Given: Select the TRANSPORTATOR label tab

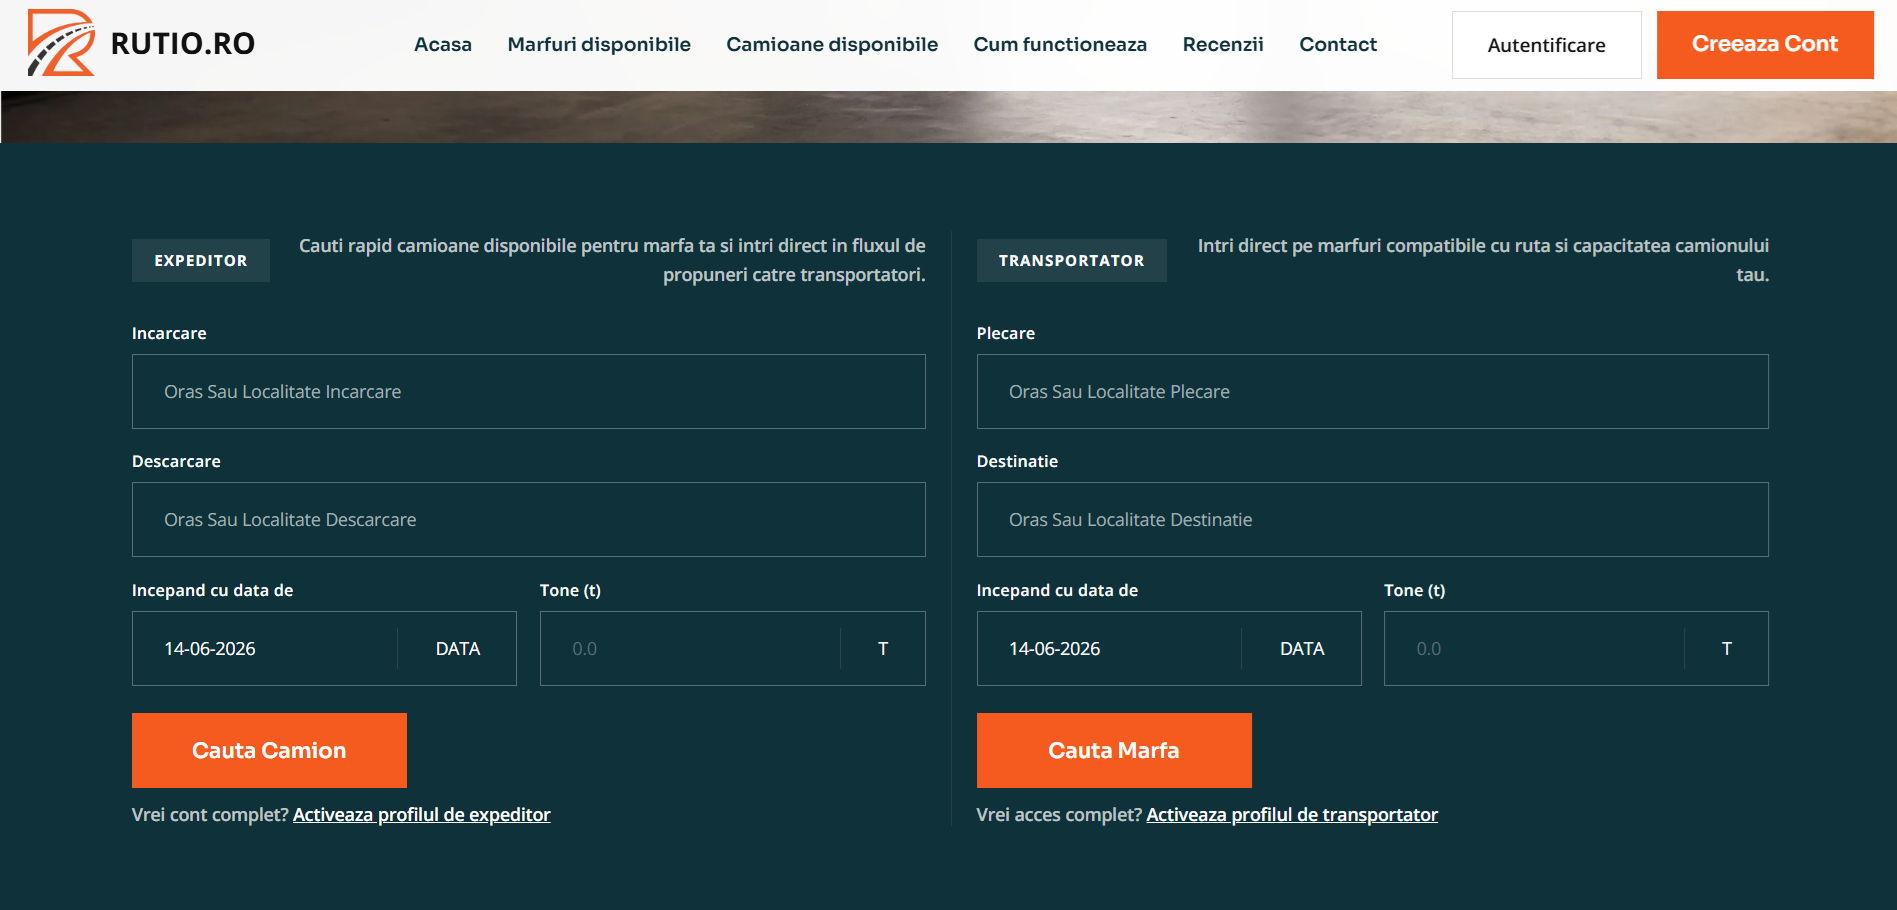Looking at the screenshot, I should point(1071,260).
